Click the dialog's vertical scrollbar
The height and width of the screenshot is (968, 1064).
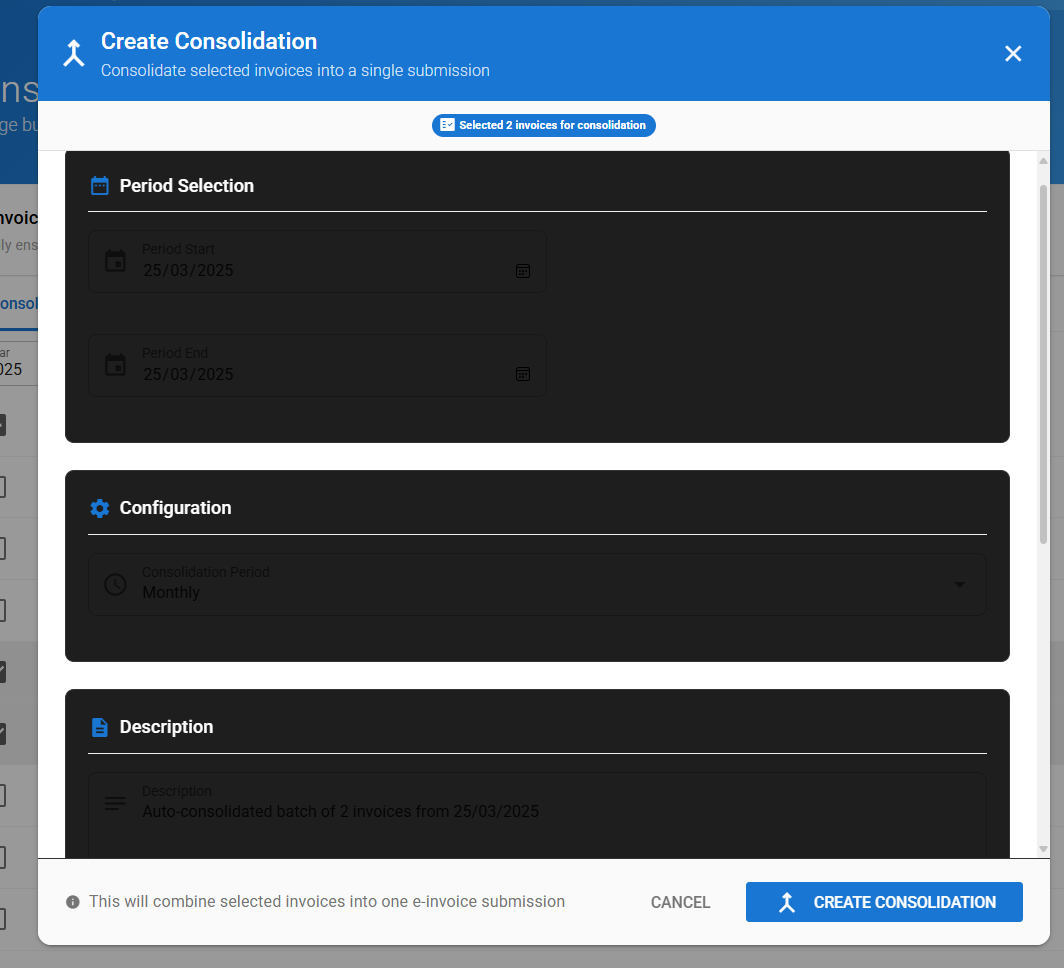coord(1043,360)
